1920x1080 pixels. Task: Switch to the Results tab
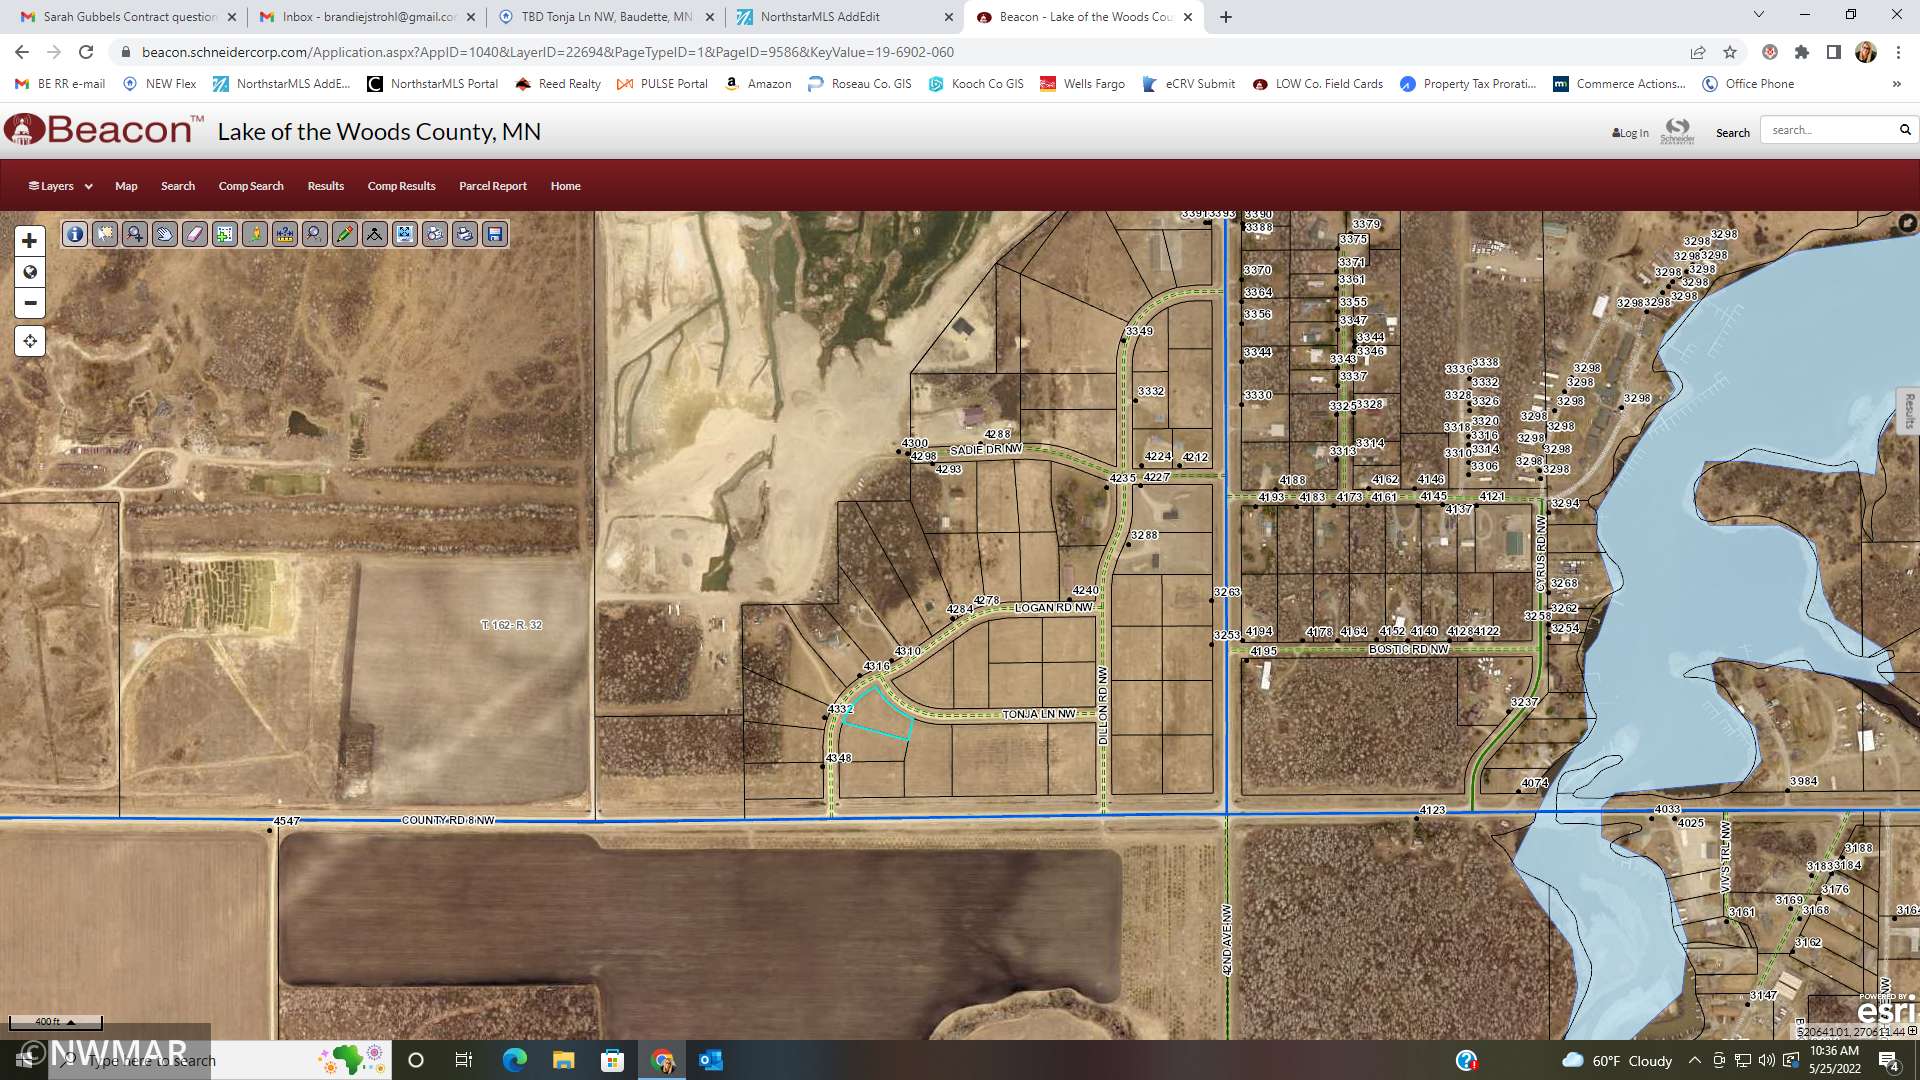[326, 186]
